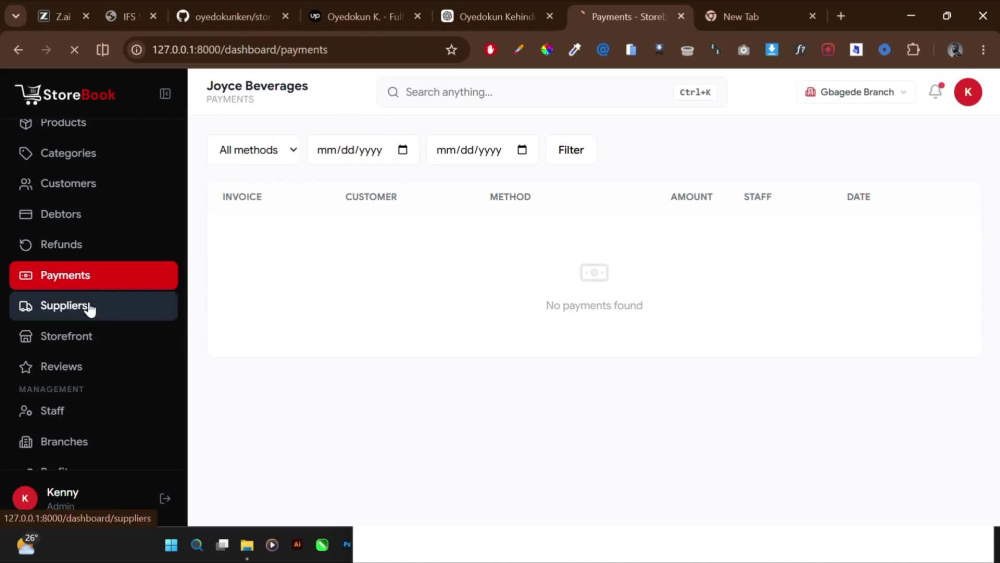Click the Joyce Beverages store name
This screenshot has width=1000, height=563.
click(257, 86)
